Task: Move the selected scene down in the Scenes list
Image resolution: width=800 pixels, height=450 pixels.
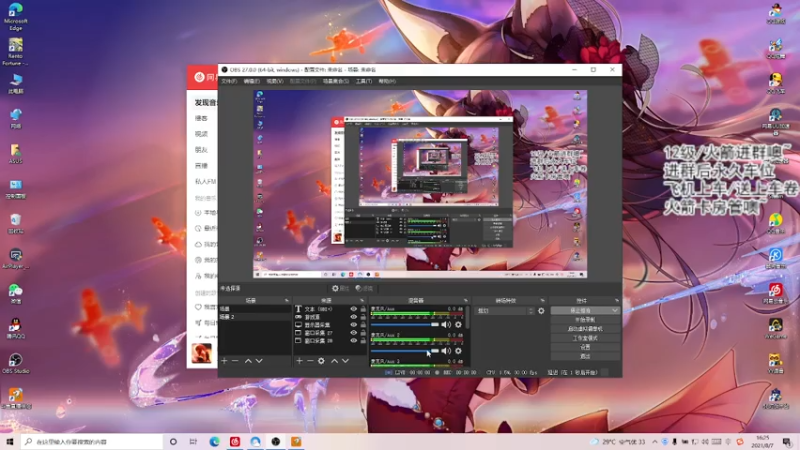Action: 259,361
